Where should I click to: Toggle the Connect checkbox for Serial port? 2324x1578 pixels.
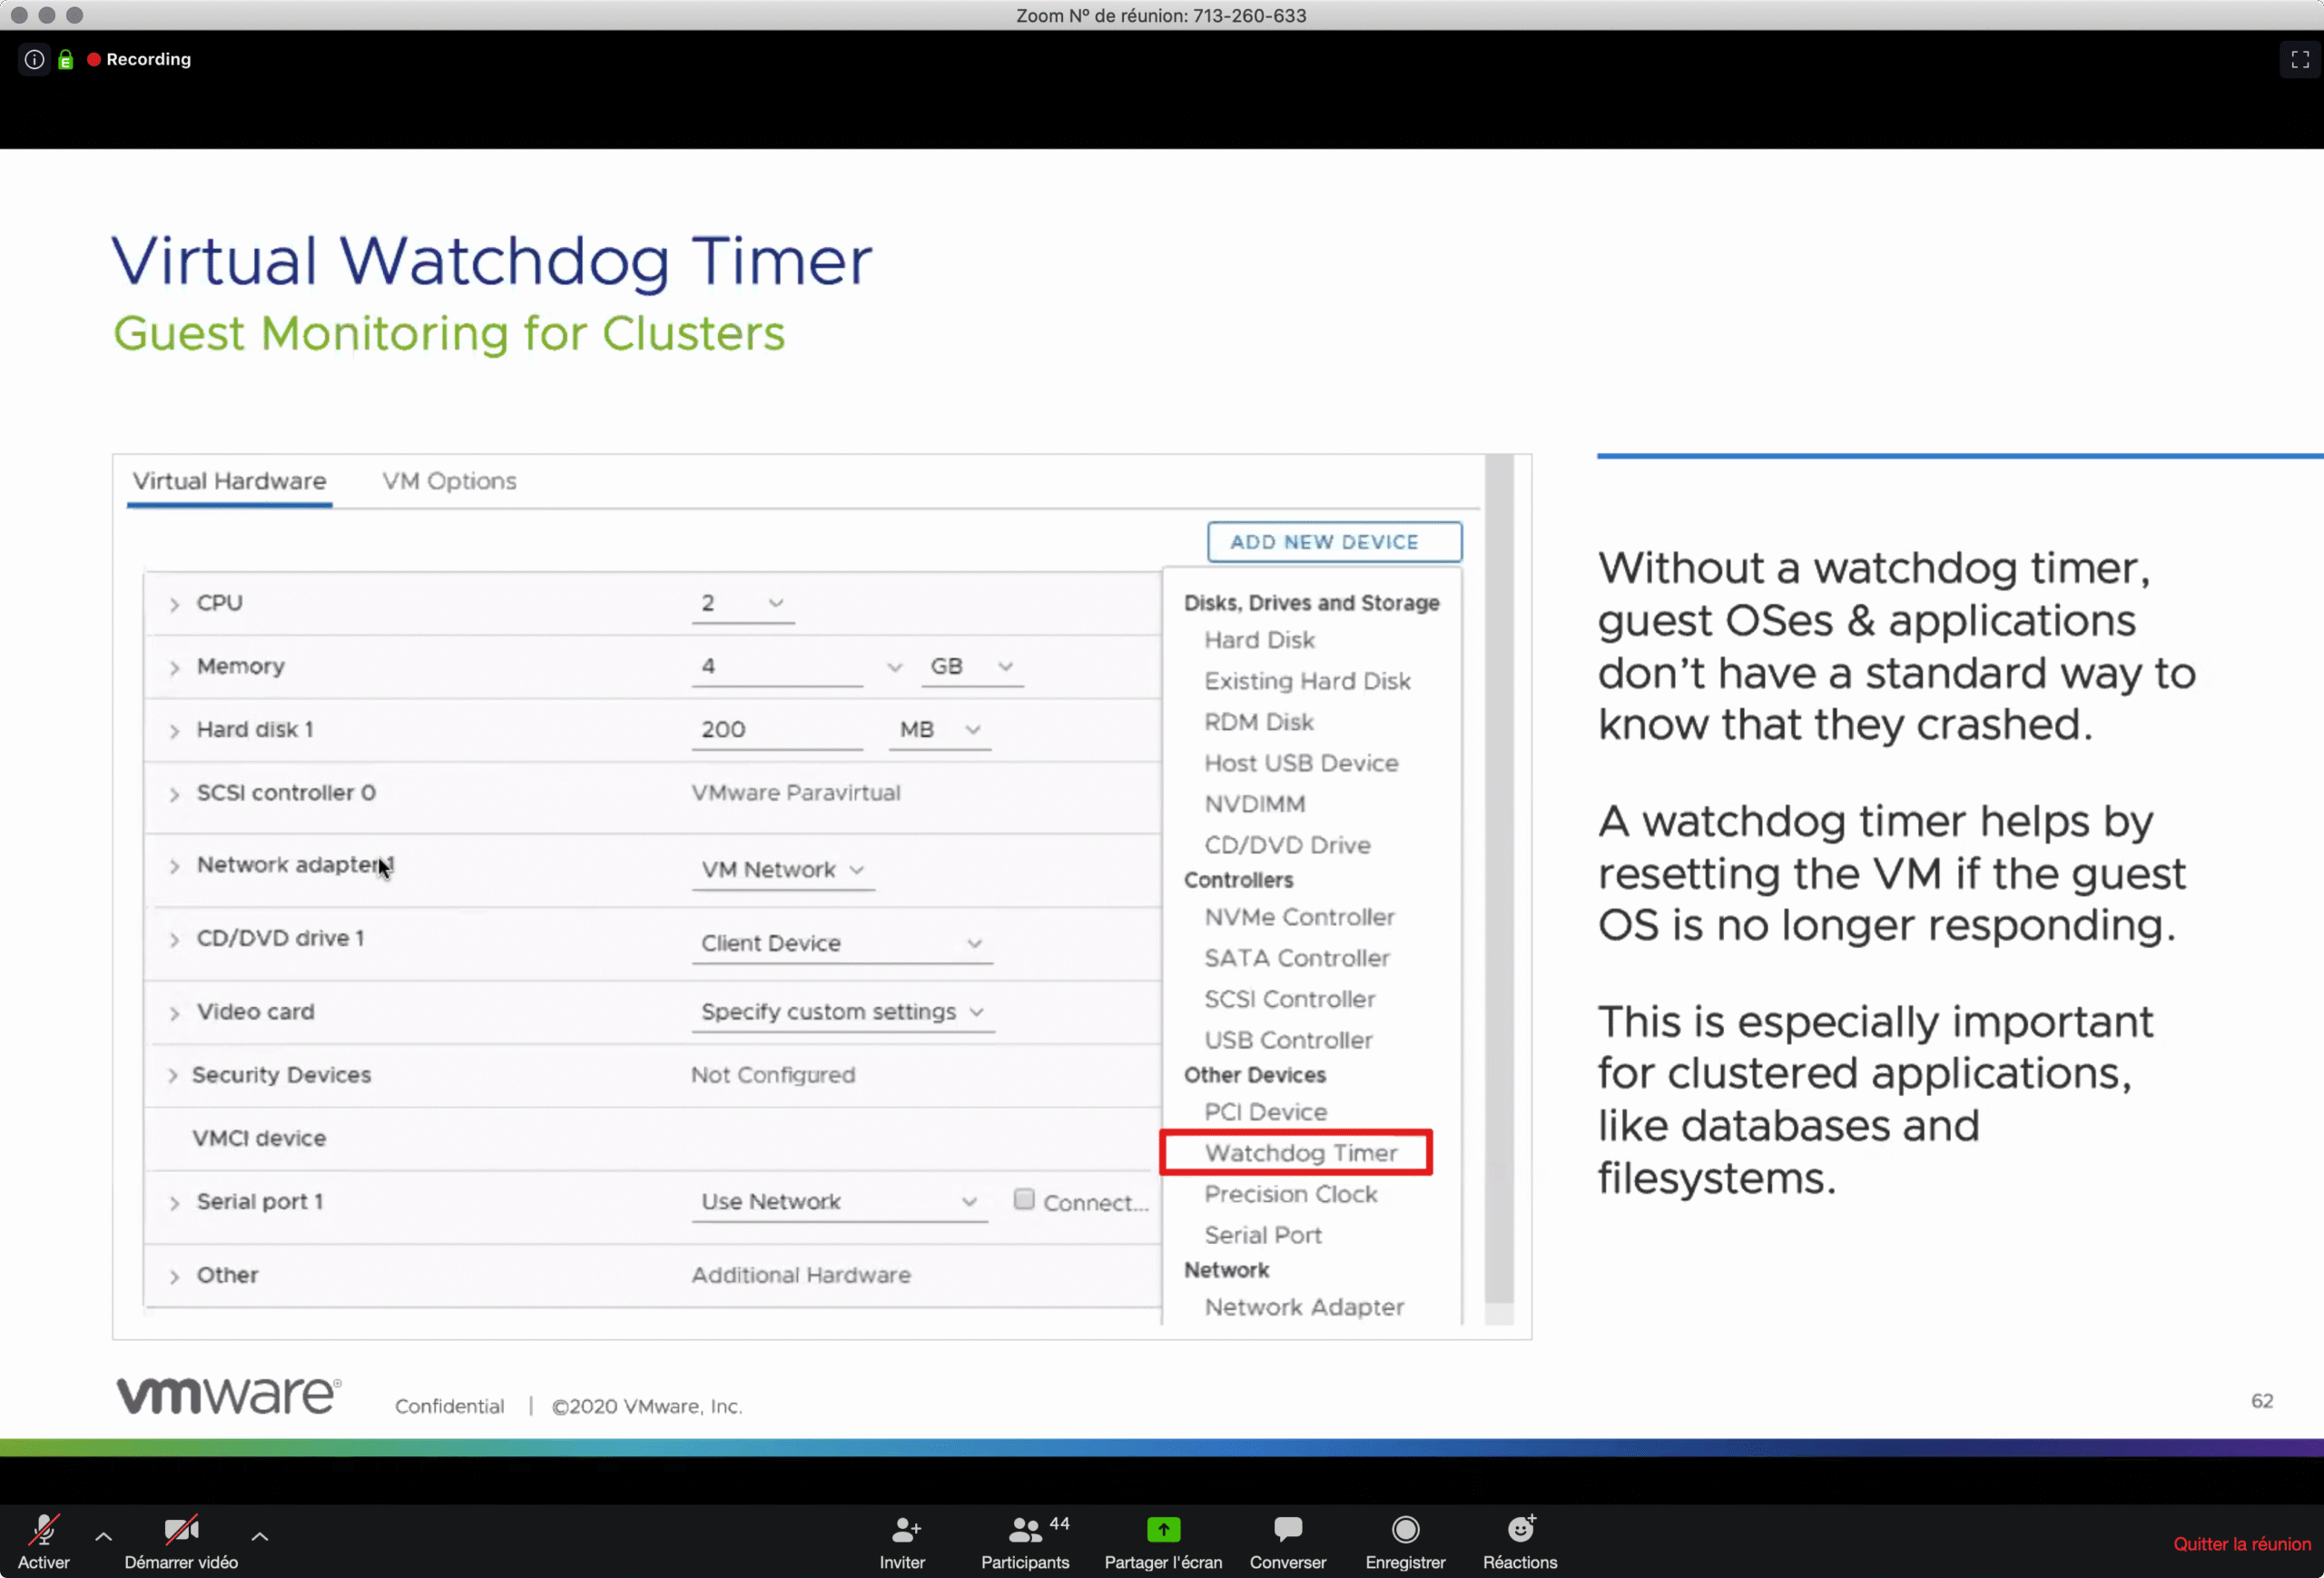coord(1023,1199)
